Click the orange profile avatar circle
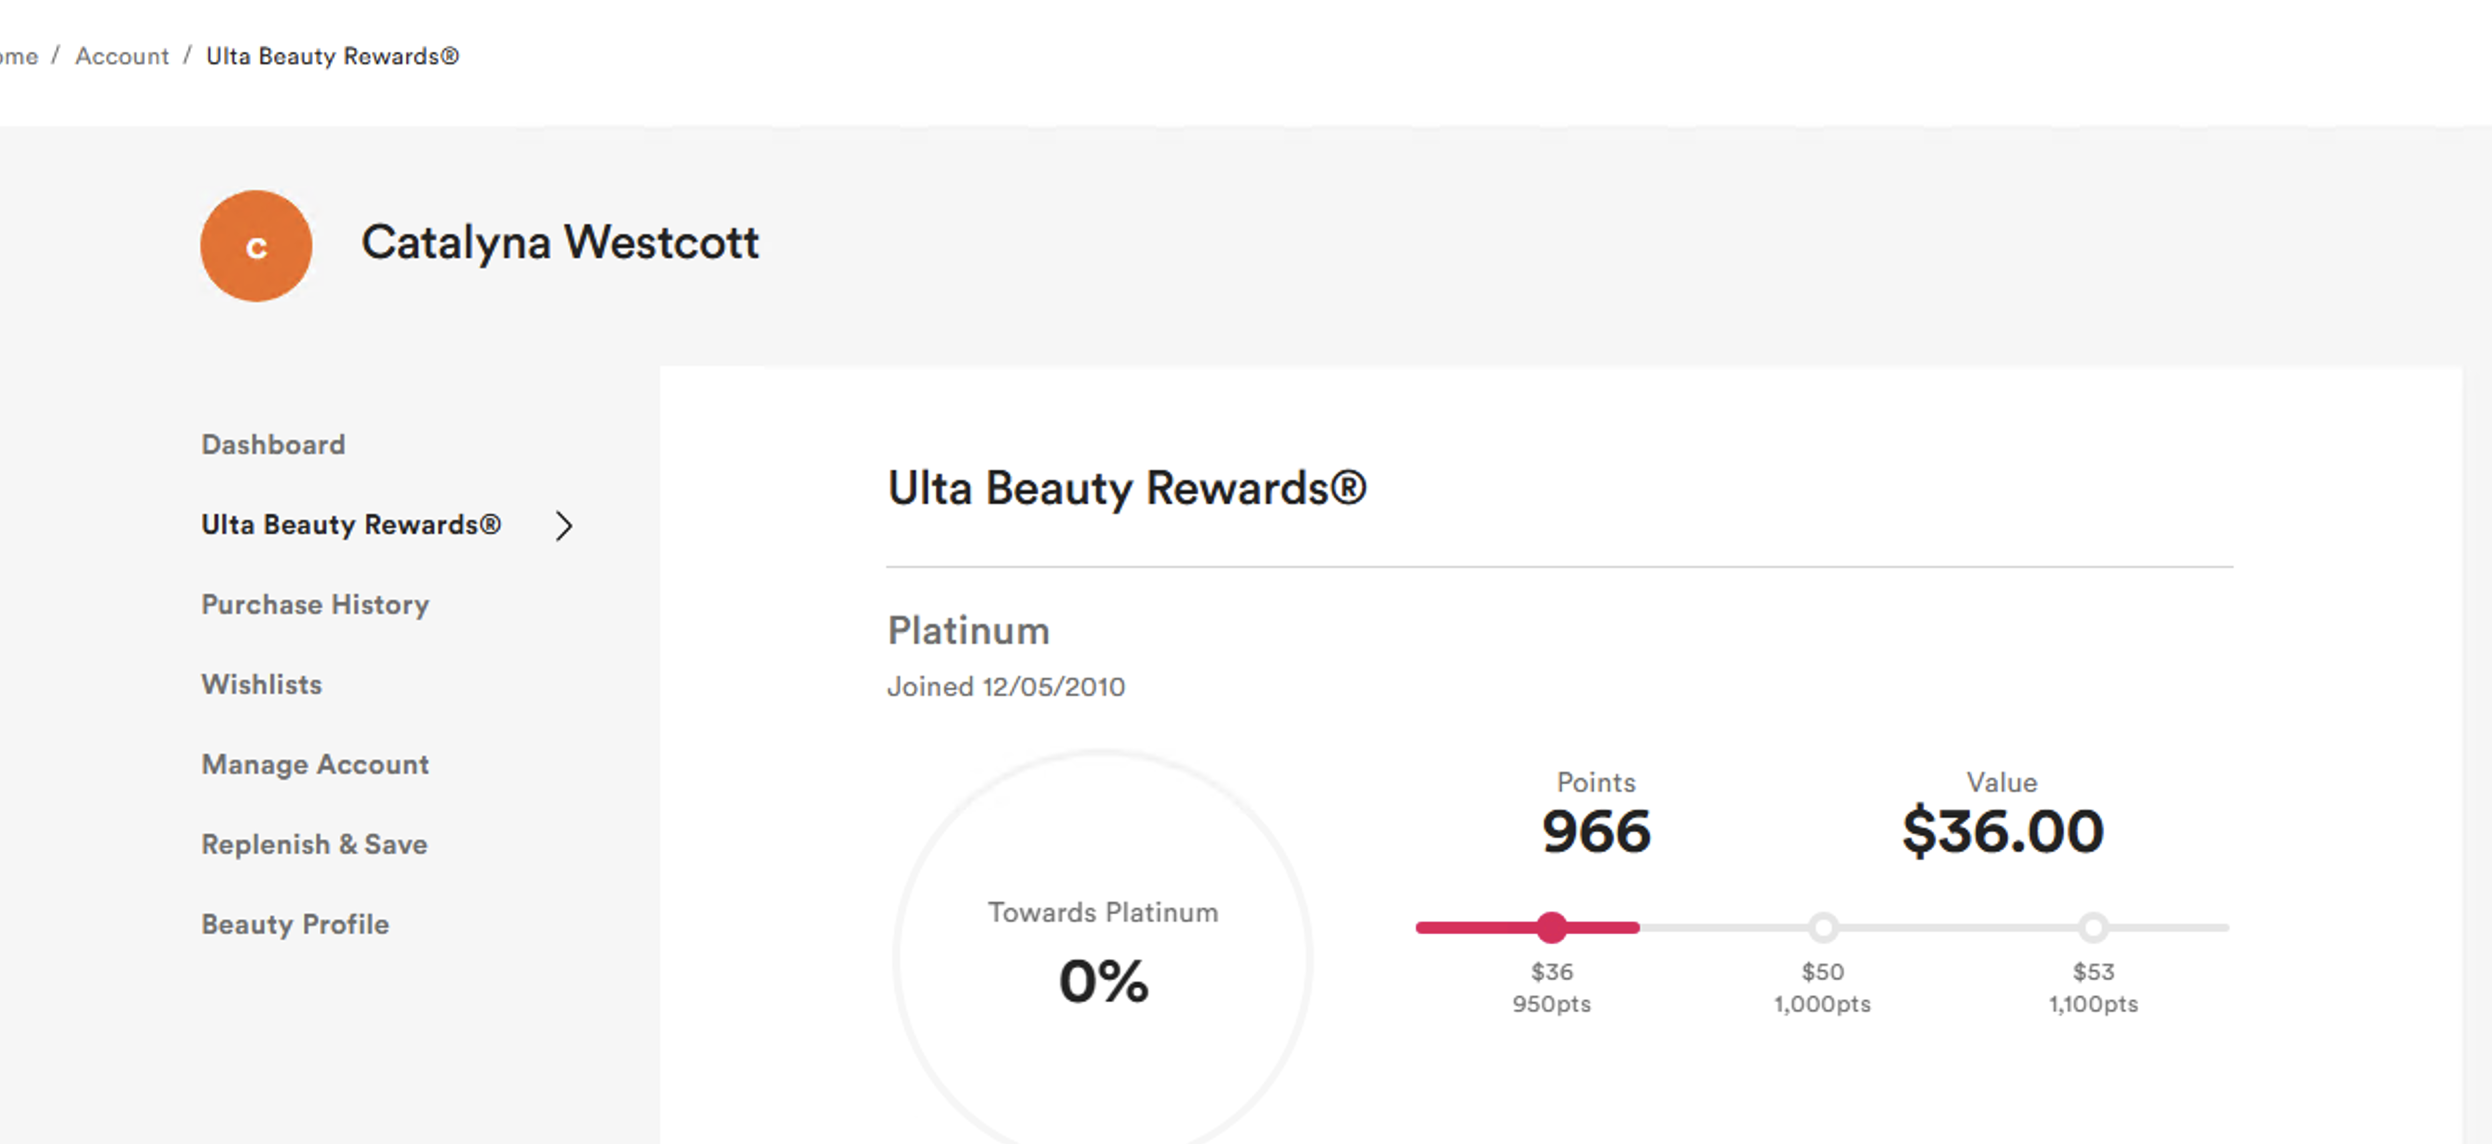2492x1144 pixels. pos(256,246)
